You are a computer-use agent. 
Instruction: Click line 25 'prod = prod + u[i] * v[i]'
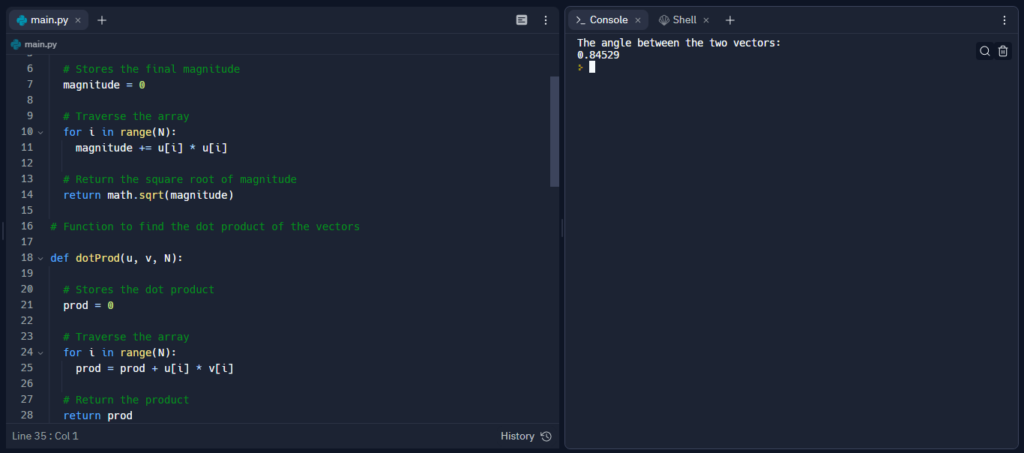coord(155,369)
